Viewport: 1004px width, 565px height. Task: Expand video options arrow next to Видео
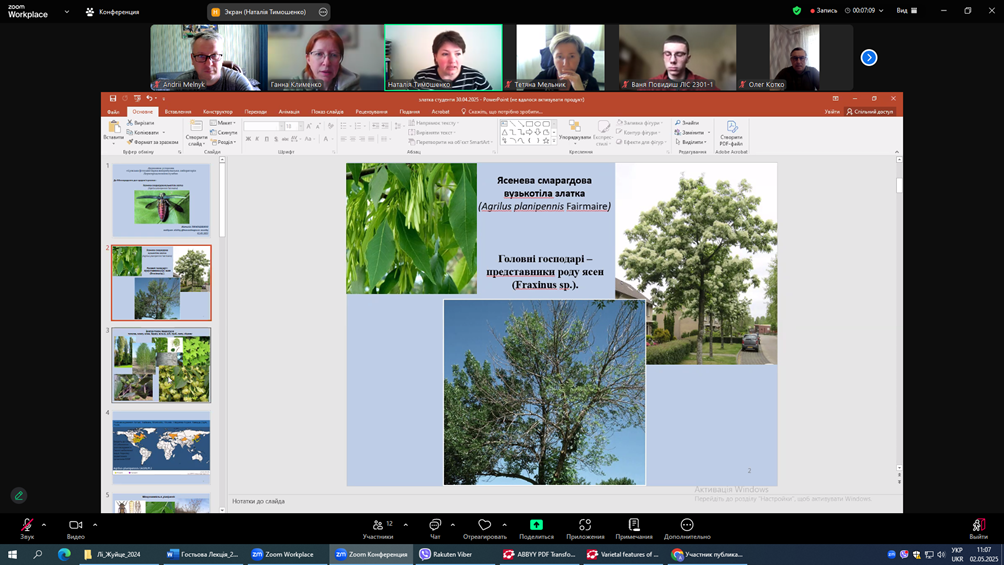[x=95, y=525]
